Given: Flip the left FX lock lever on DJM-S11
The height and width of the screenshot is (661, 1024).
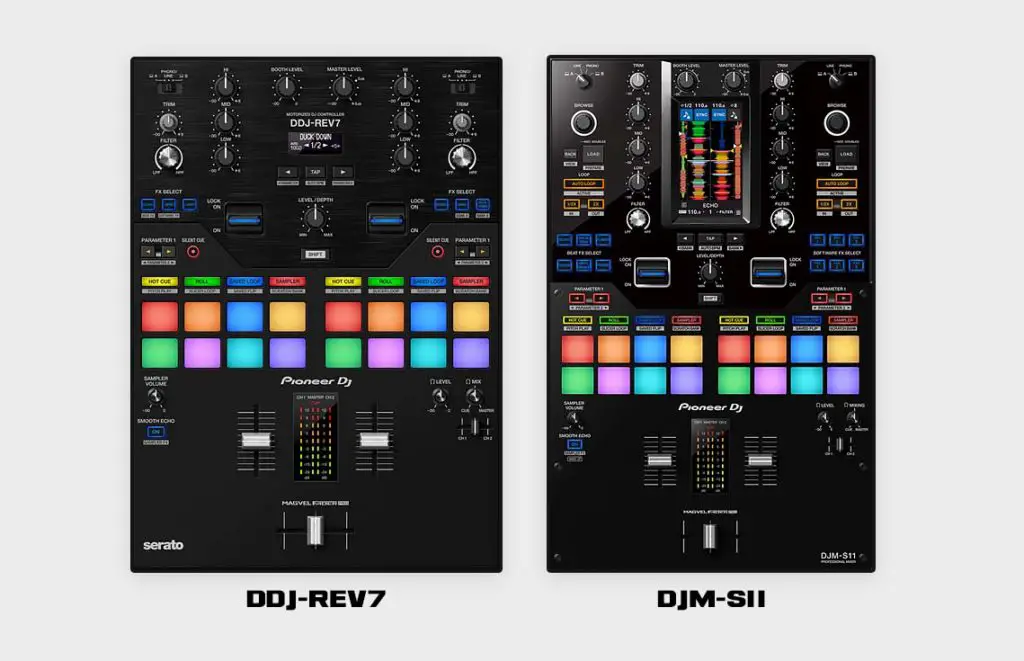Looking at the screenshot, I should pyautogui.click(x=652, y=272).
